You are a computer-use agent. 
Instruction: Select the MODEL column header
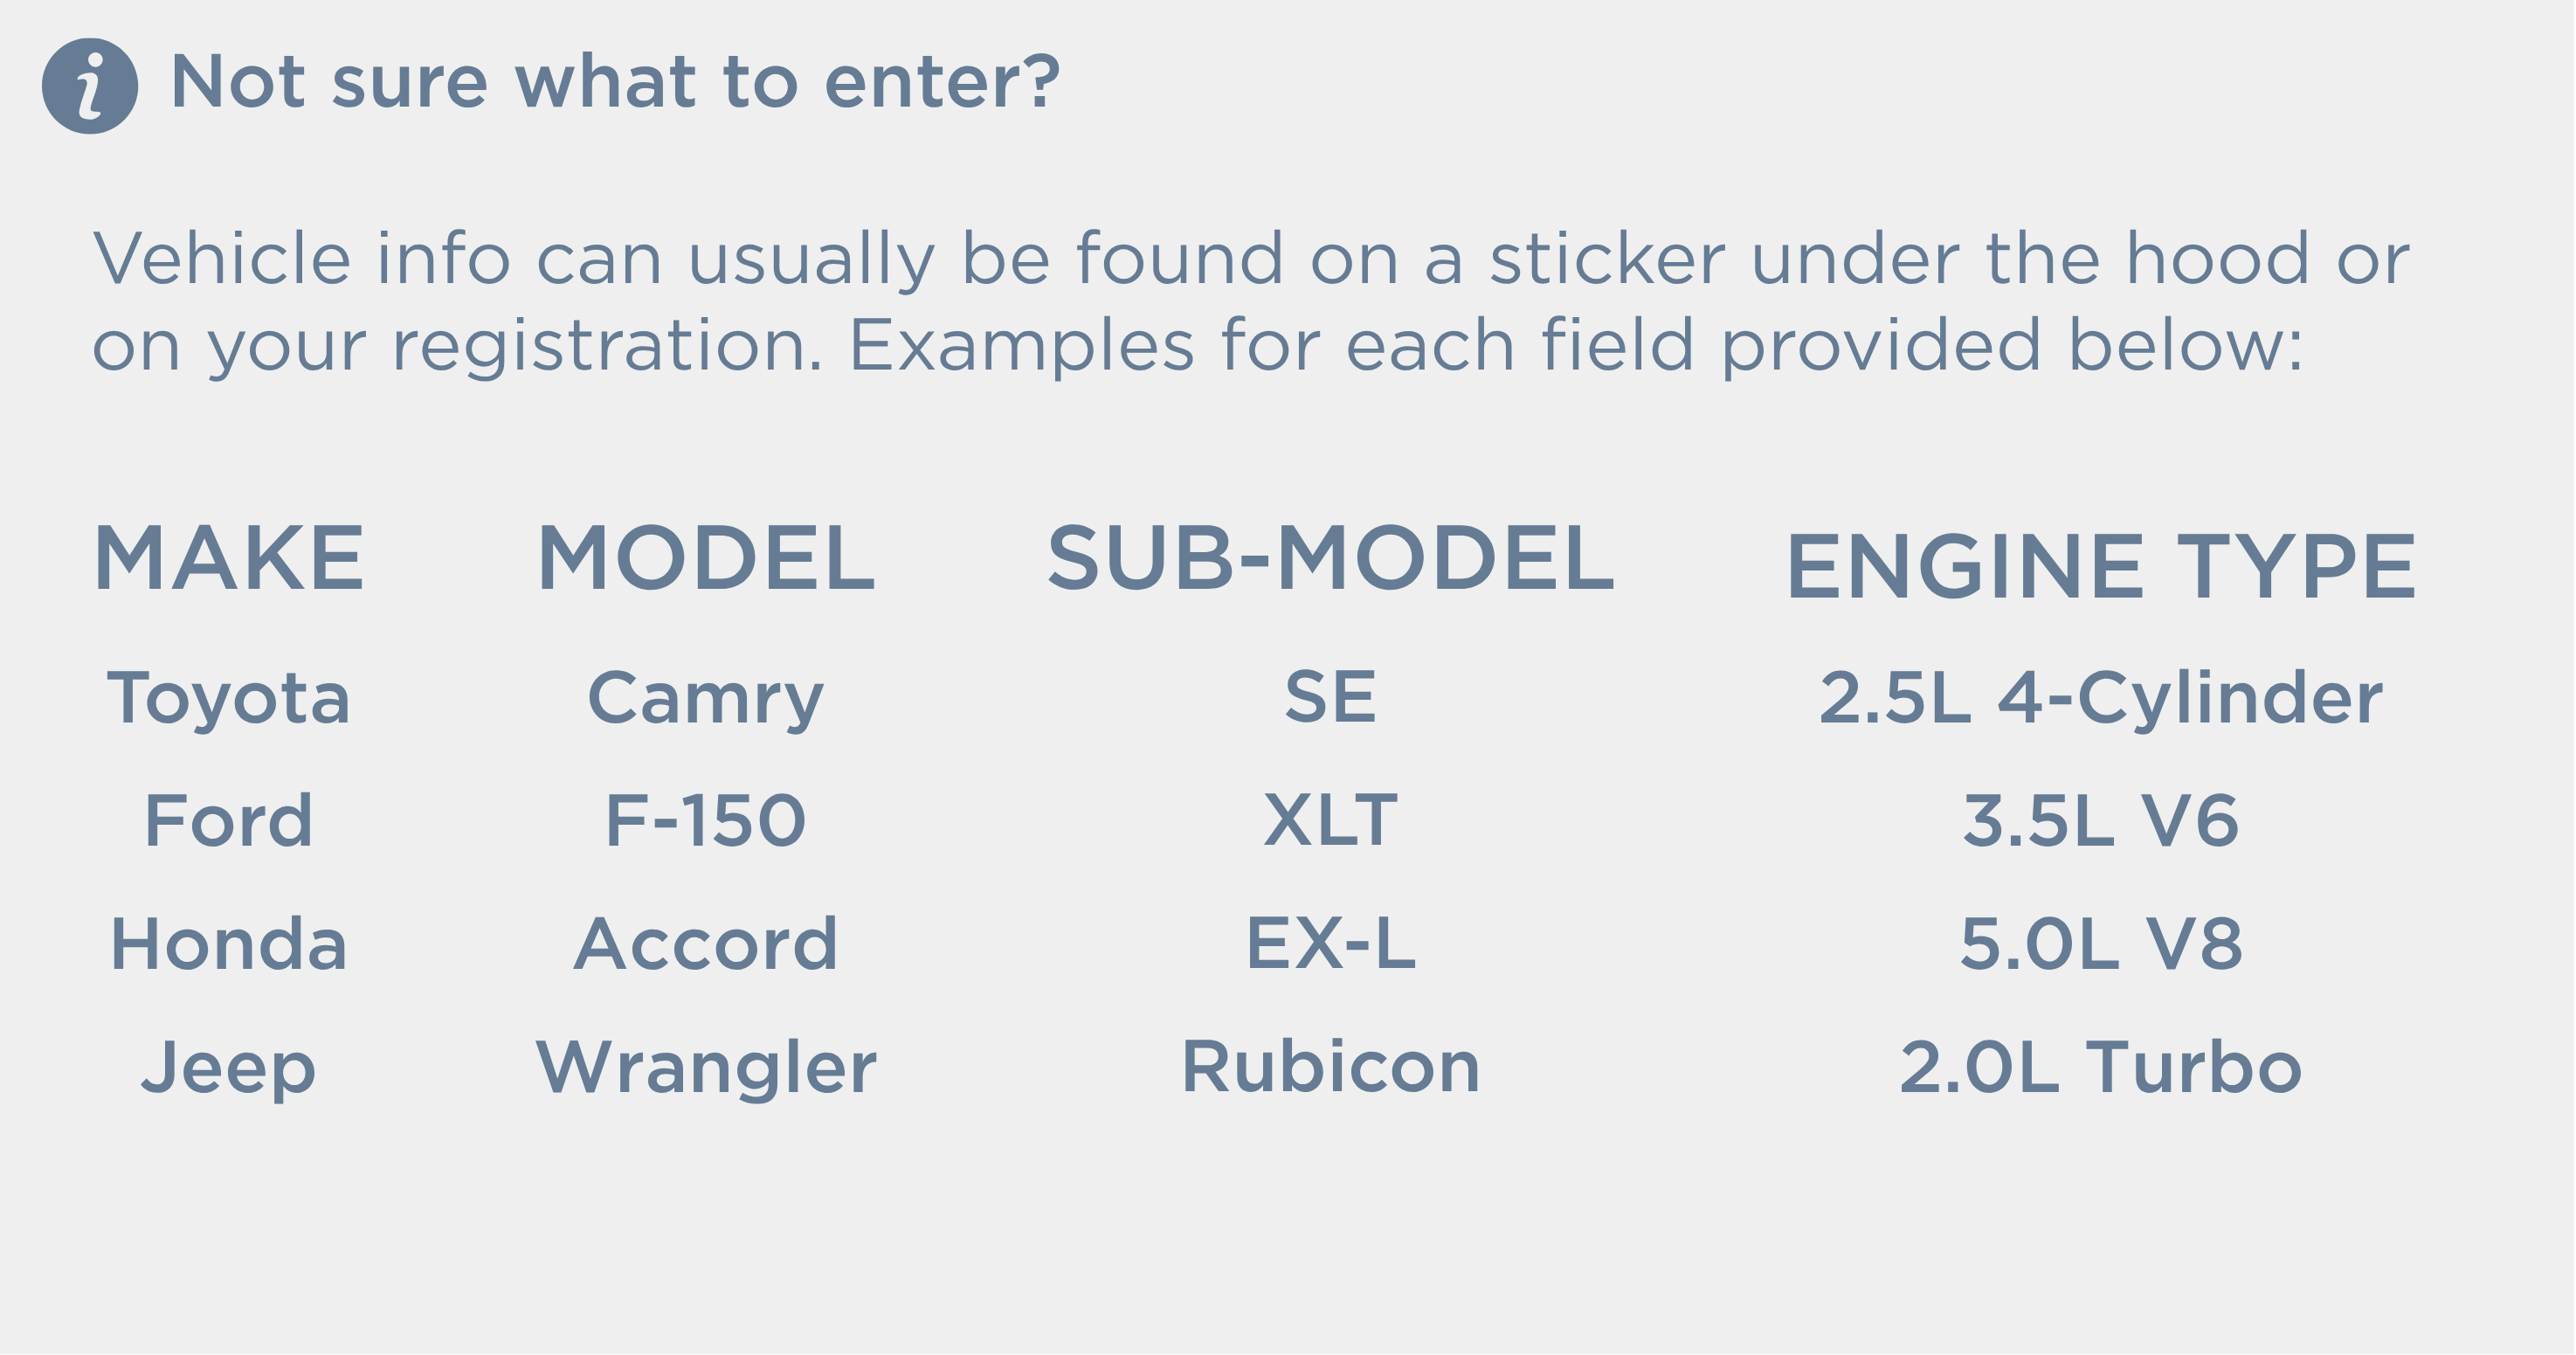coord(706,558)
